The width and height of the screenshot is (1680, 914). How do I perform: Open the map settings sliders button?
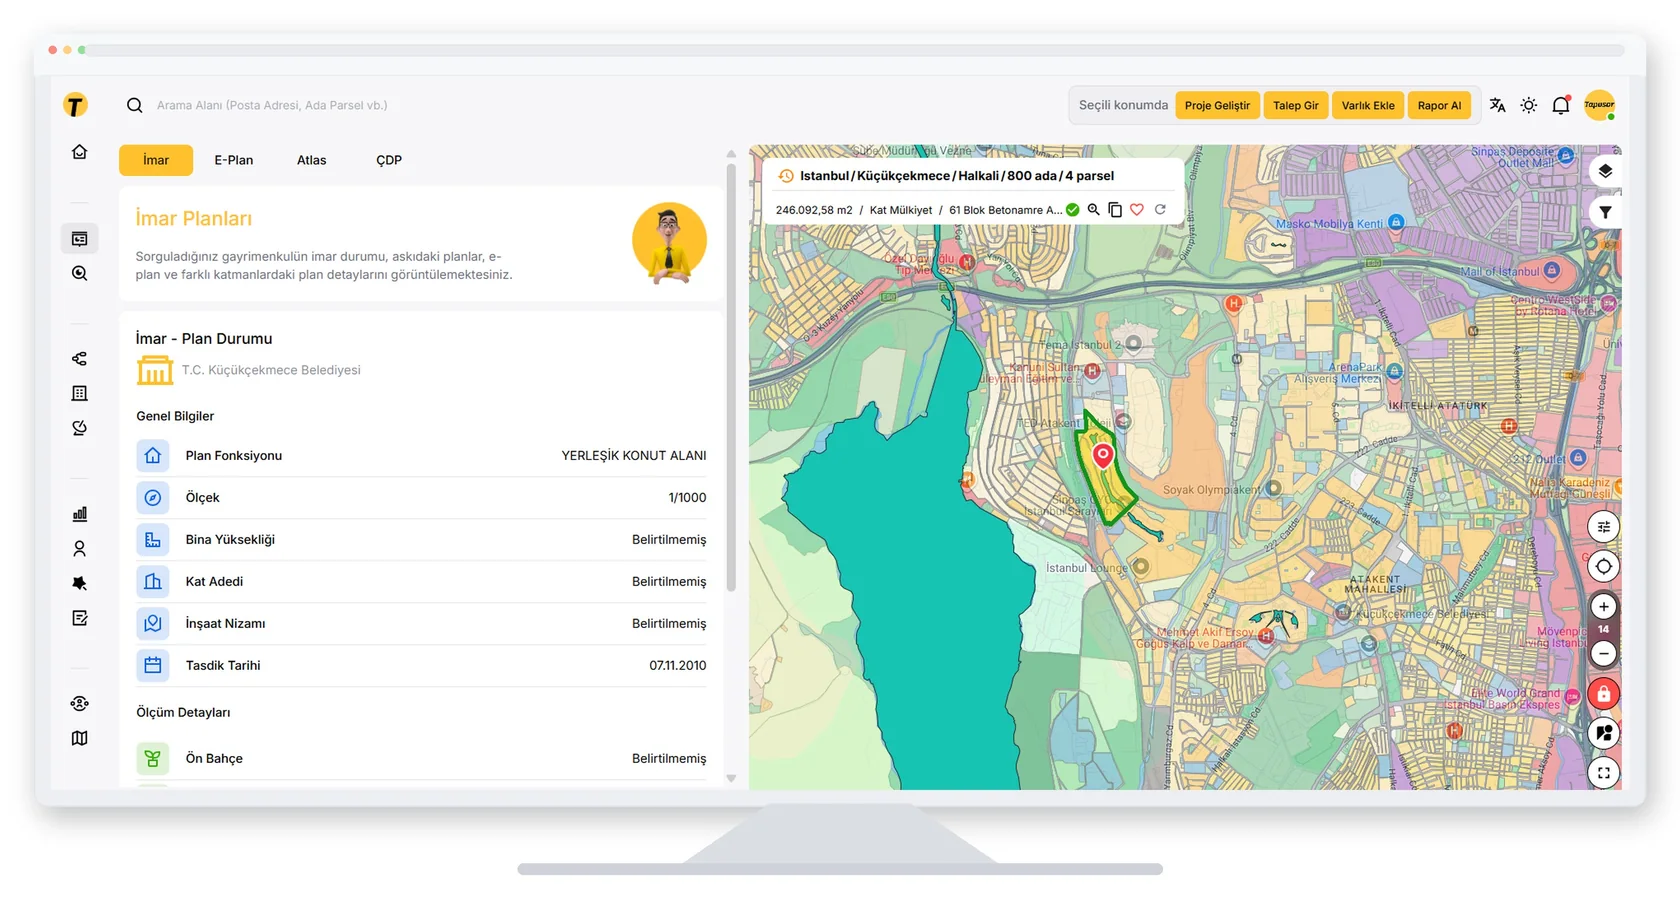(x=1604, y=527)
